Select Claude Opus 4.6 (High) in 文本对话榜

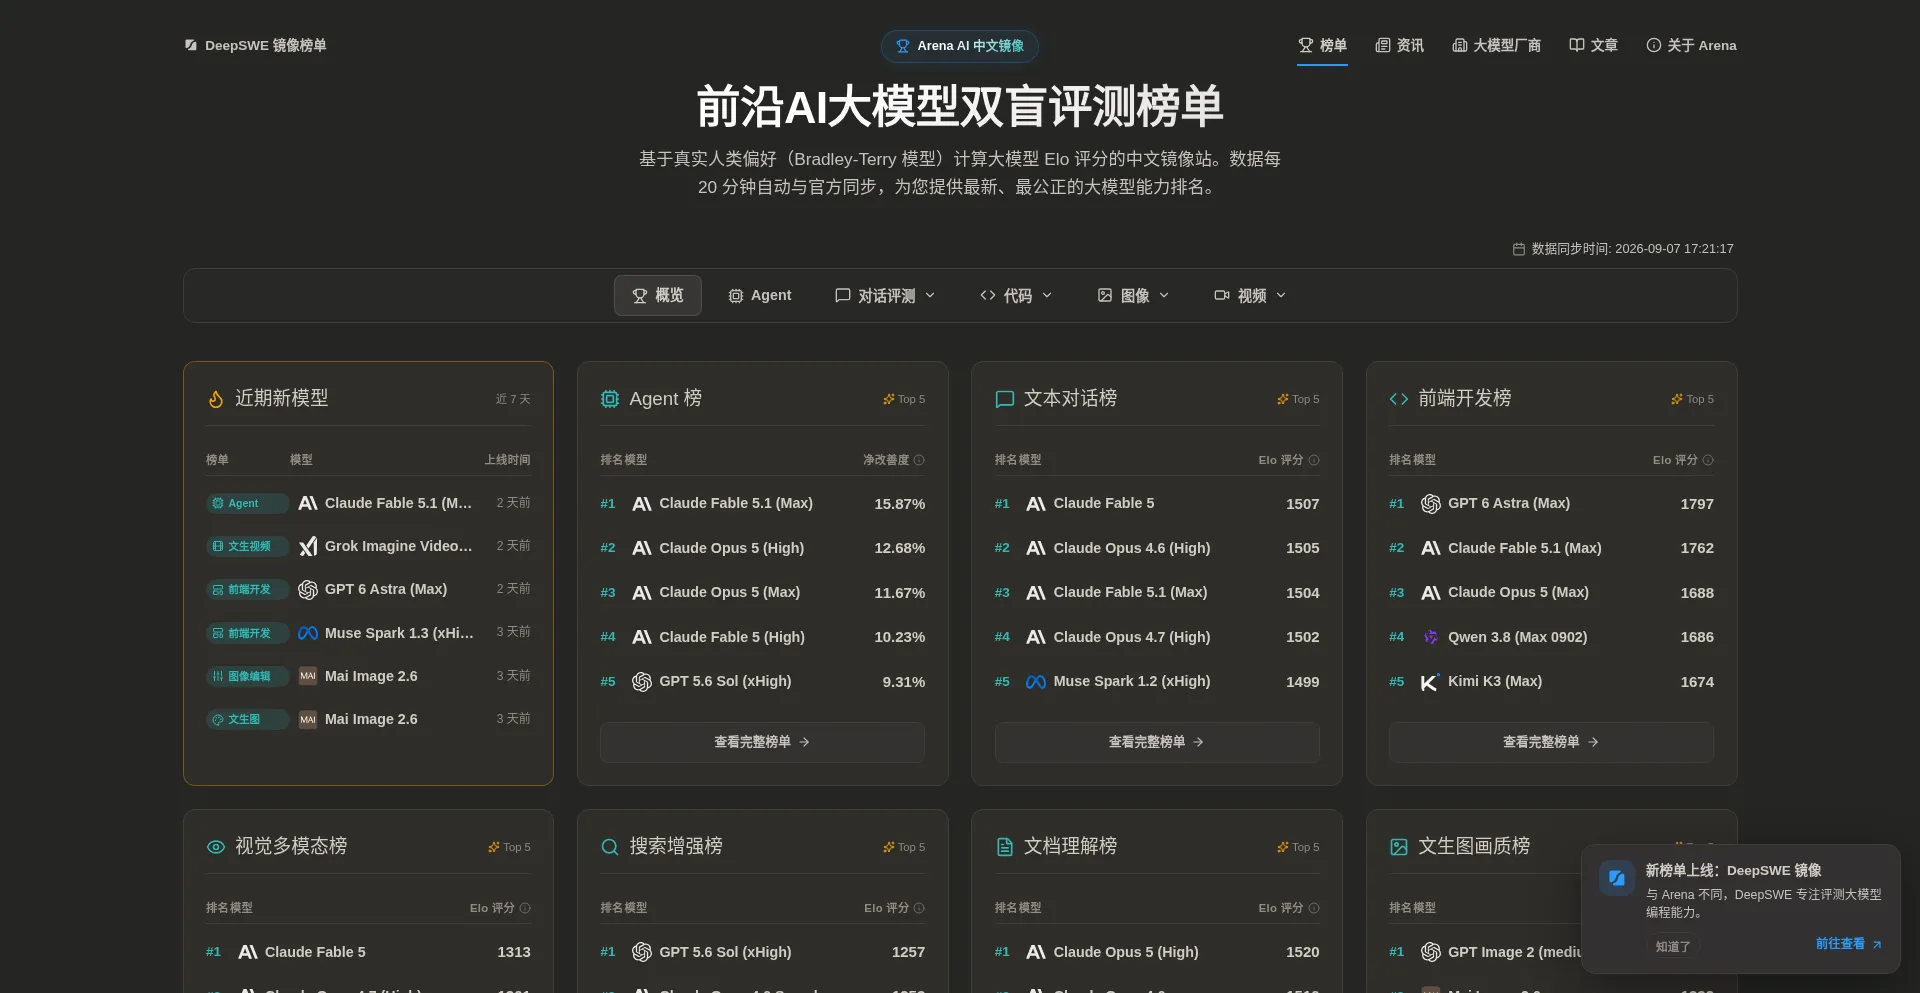pyautogui.click(x=1156, y=548)
